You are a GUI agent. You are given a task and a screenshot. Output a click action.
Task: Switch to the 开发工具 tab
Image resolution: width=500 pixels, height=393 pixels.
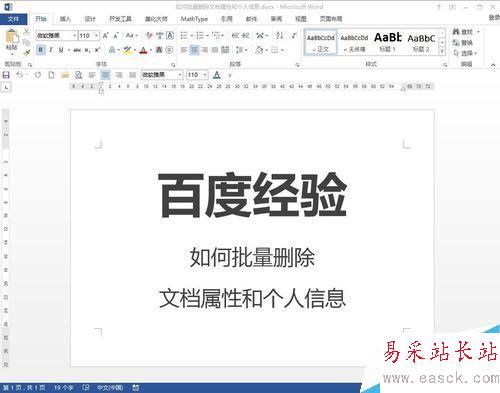tap(120, 19)
